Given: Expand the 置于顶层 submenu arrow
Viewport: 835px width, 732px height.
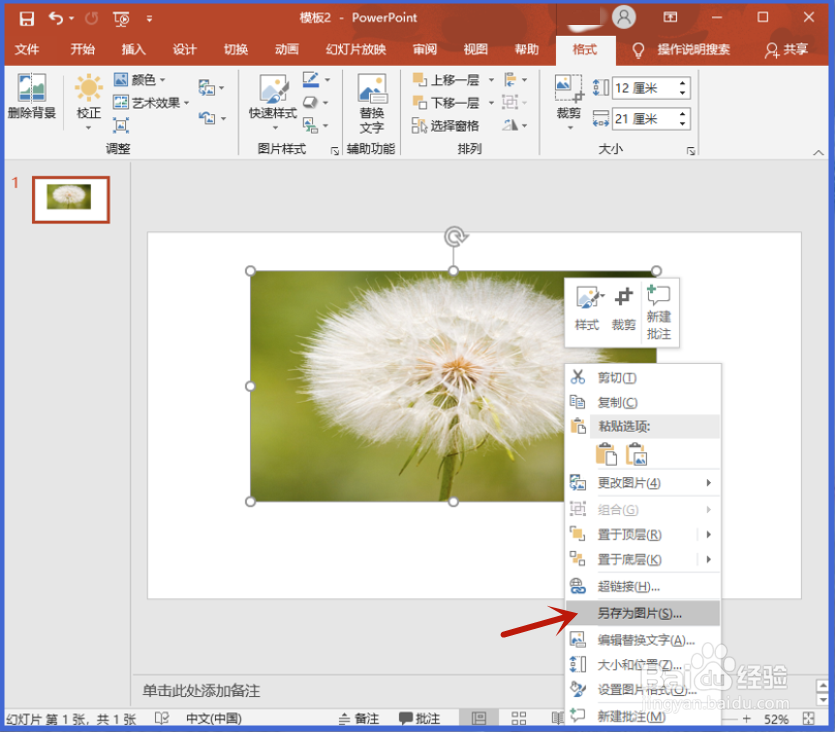Looking at the screenshot, I should [709, 534].
